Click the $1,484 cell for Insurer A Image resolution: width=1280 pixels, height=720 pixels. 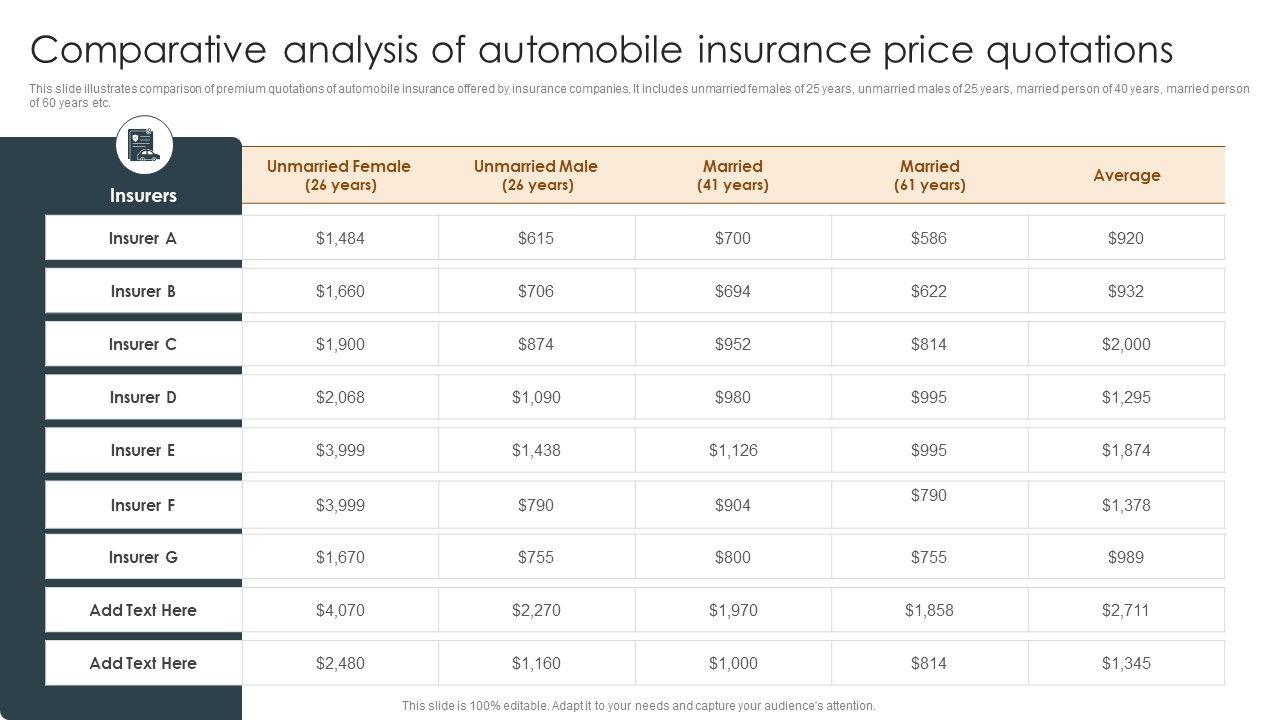click(x=340, y=238)
